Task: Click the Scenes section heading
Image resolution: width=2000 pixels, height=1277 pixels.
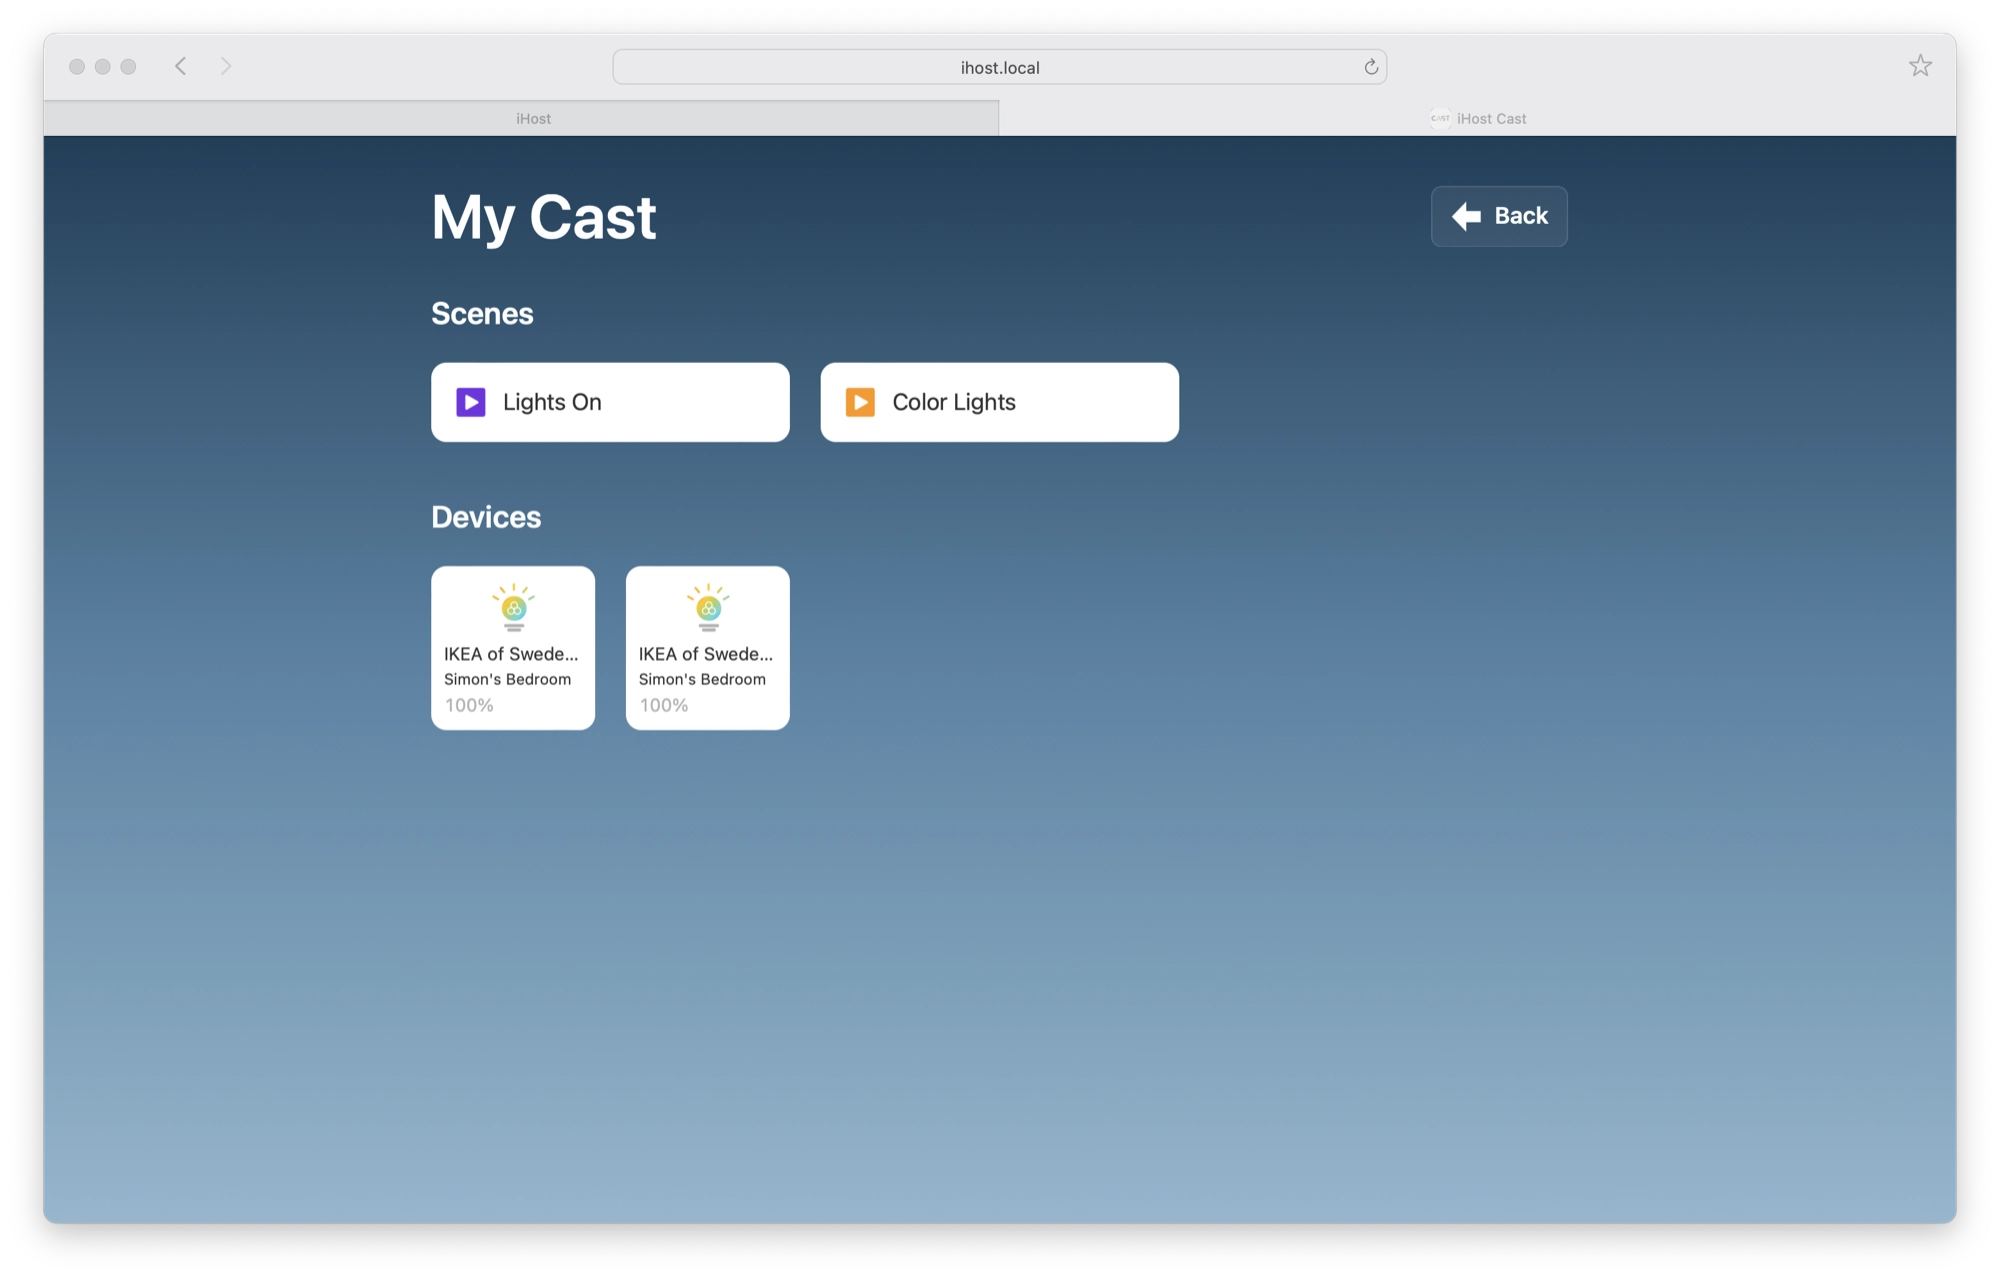Action: click(x=482, y=314)
